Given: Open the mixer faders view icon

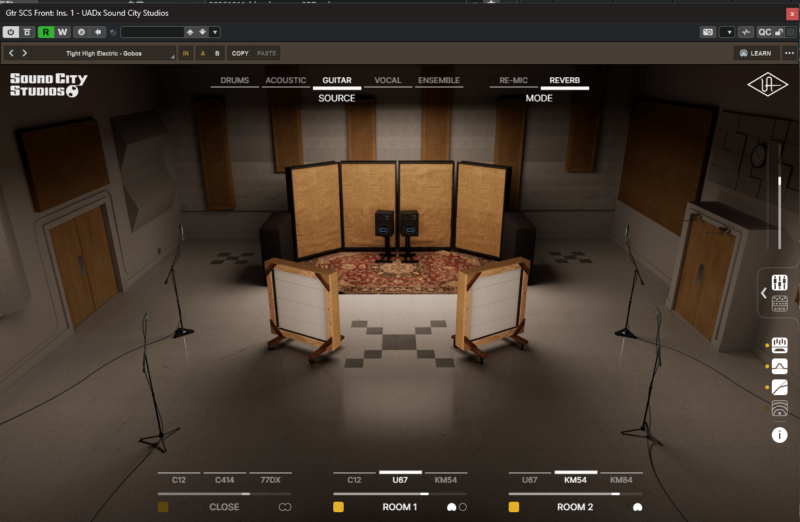Looking at the screenshot, I should tap(780, 282).
